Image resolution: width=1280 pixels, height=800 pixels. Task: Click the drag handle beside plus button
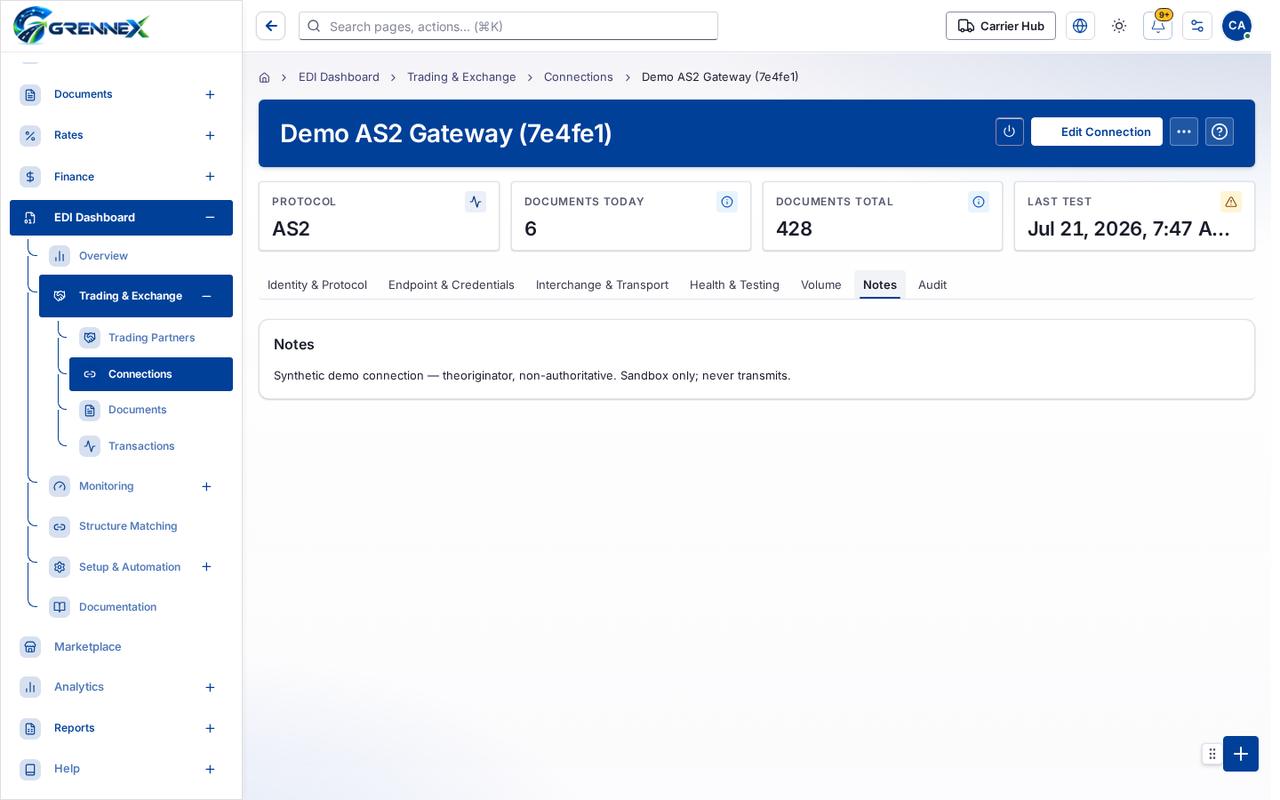tap(1212, 754)
